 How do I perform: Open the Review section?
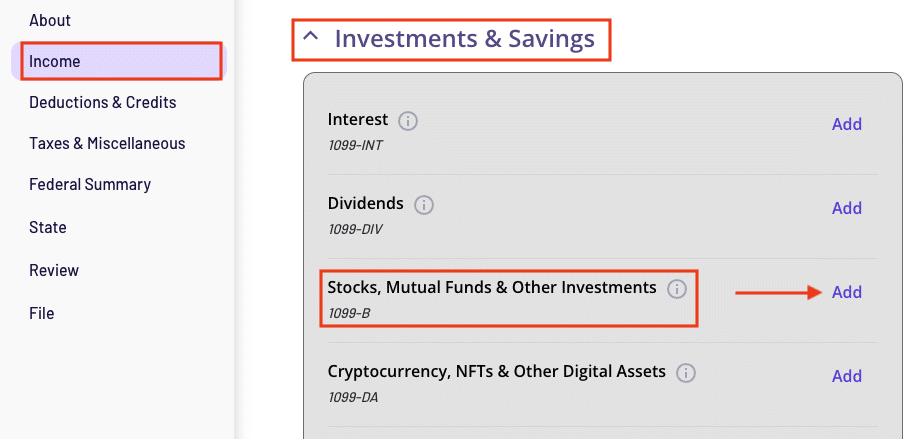pos(54,270)
